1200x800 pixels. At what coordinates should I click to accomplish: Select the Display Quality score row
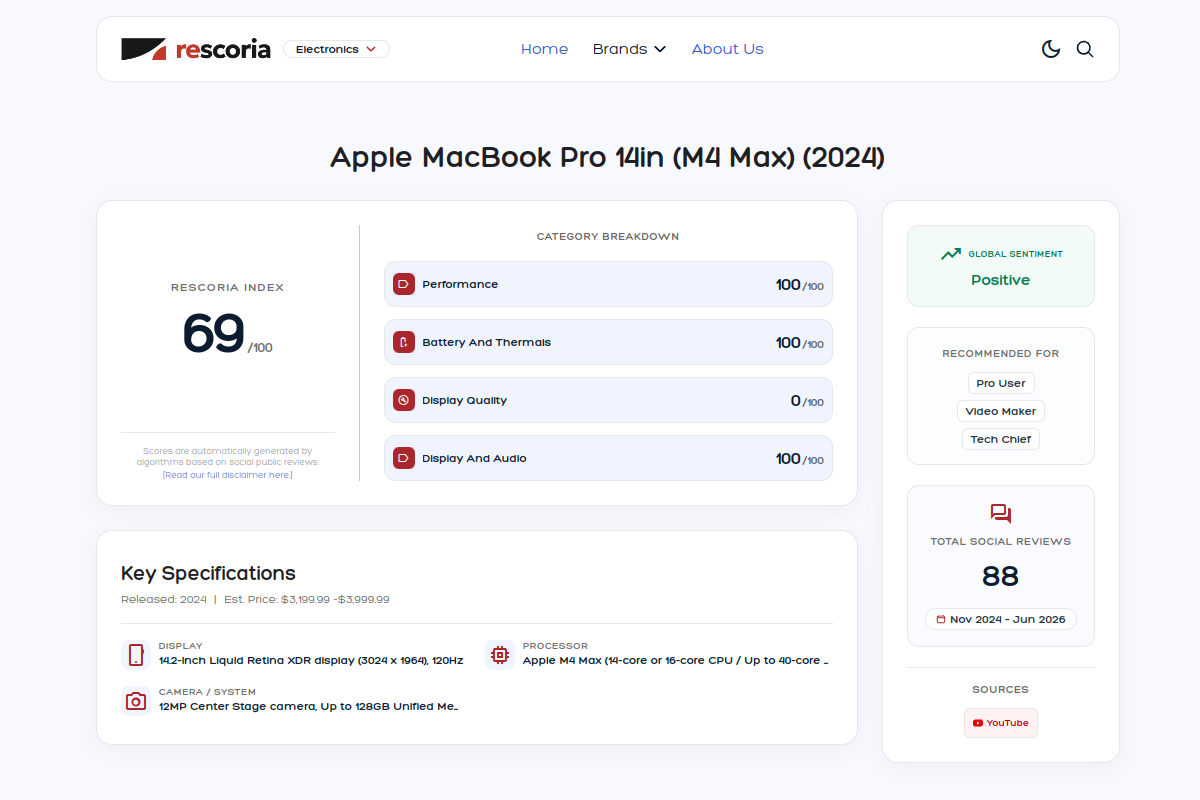[x=608, y=400]
